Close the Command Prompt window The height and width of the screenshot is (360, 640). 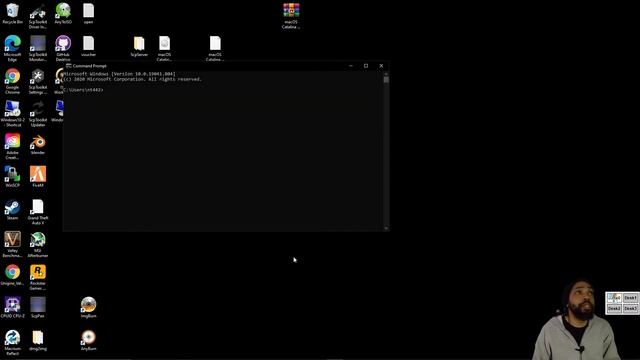click(381, 66)
